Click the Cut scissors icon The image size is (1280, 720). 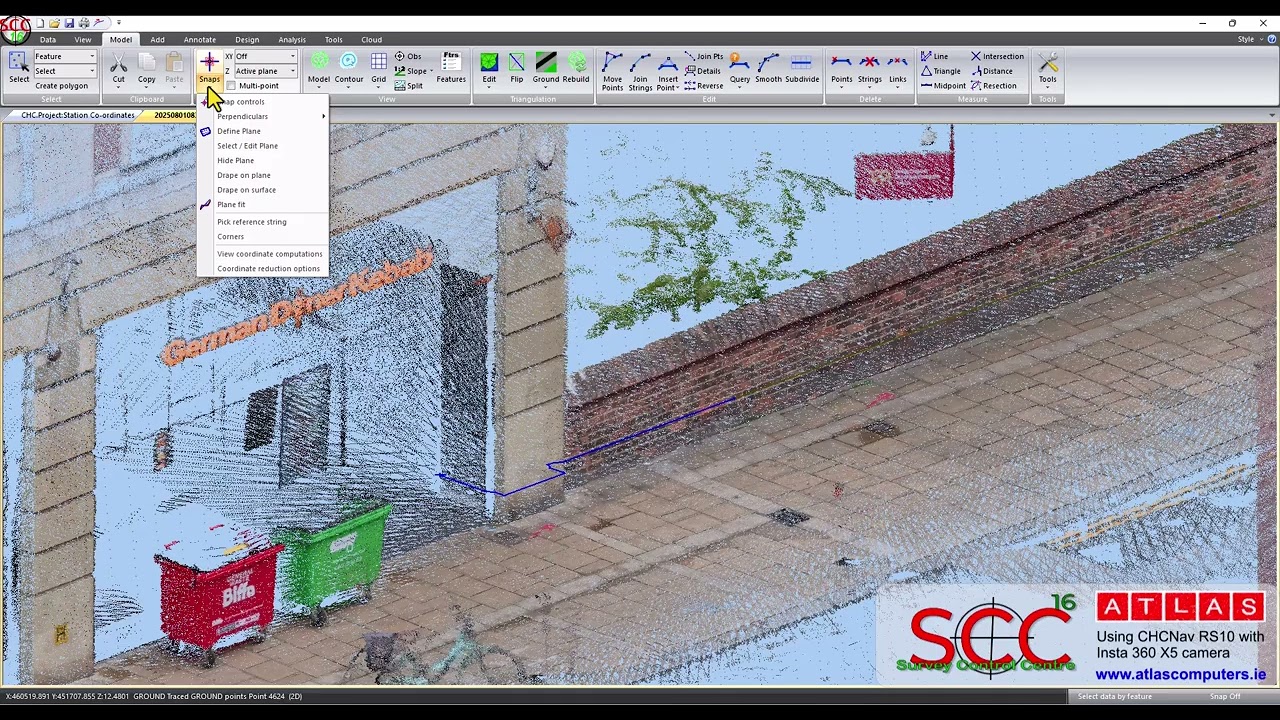click(x=119, y=63)
